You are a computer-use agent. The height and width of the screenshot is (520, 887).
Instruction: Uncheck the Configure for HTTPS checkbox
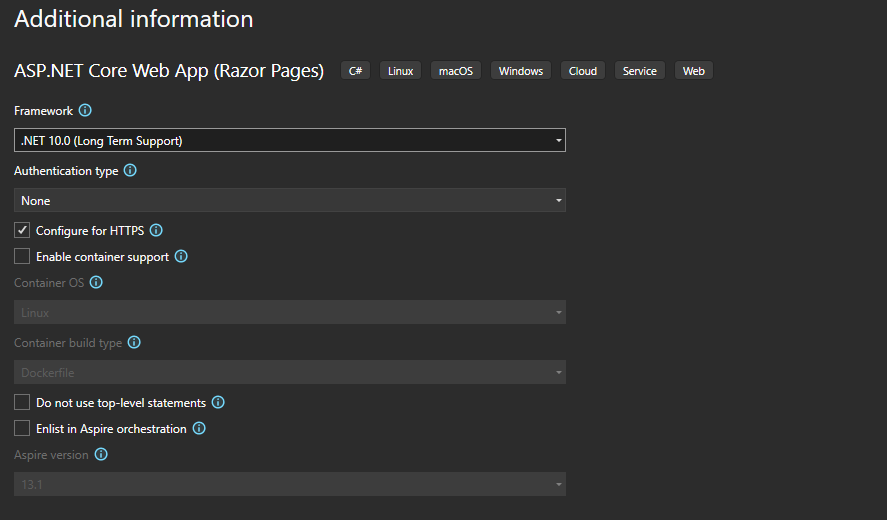click(x=22, y=230)
